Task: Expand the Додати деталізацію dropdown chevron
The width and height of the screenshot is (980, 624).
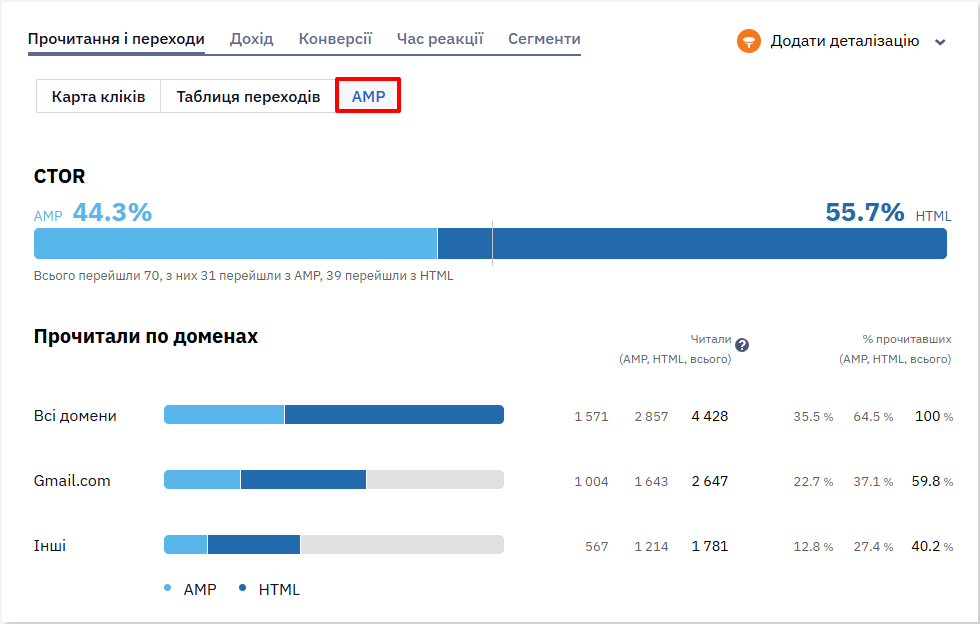Action: (940, 42)
